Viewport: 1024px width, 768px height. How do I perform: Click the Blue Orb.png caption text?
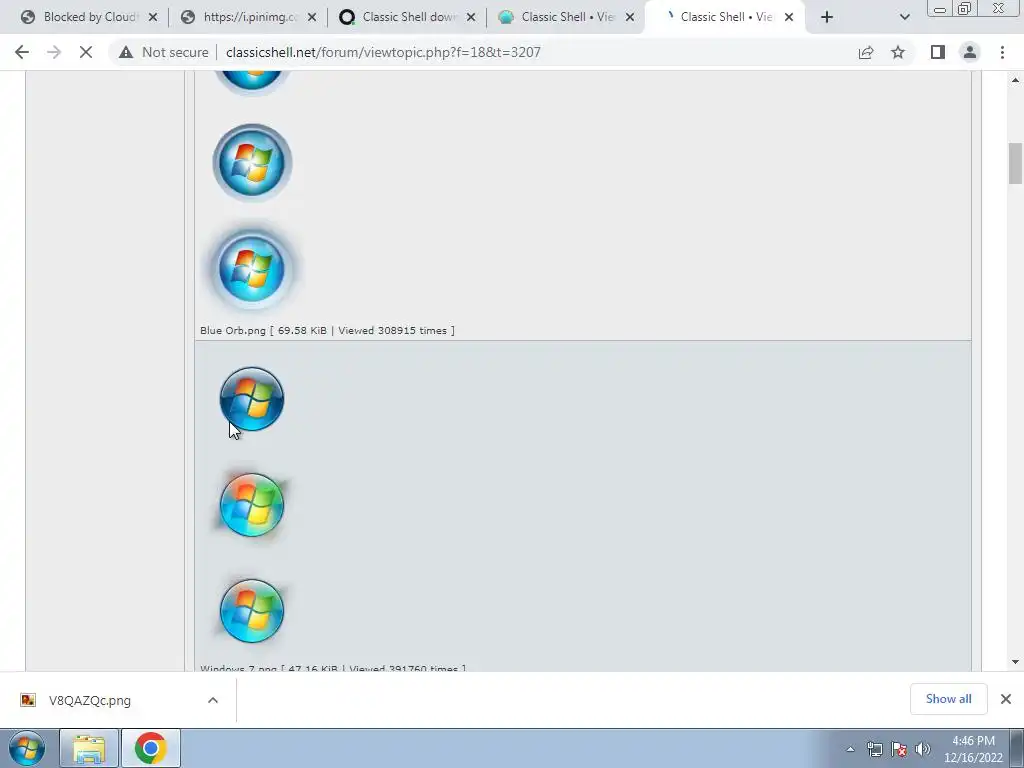pyautogui.click(x=327, y=330)
